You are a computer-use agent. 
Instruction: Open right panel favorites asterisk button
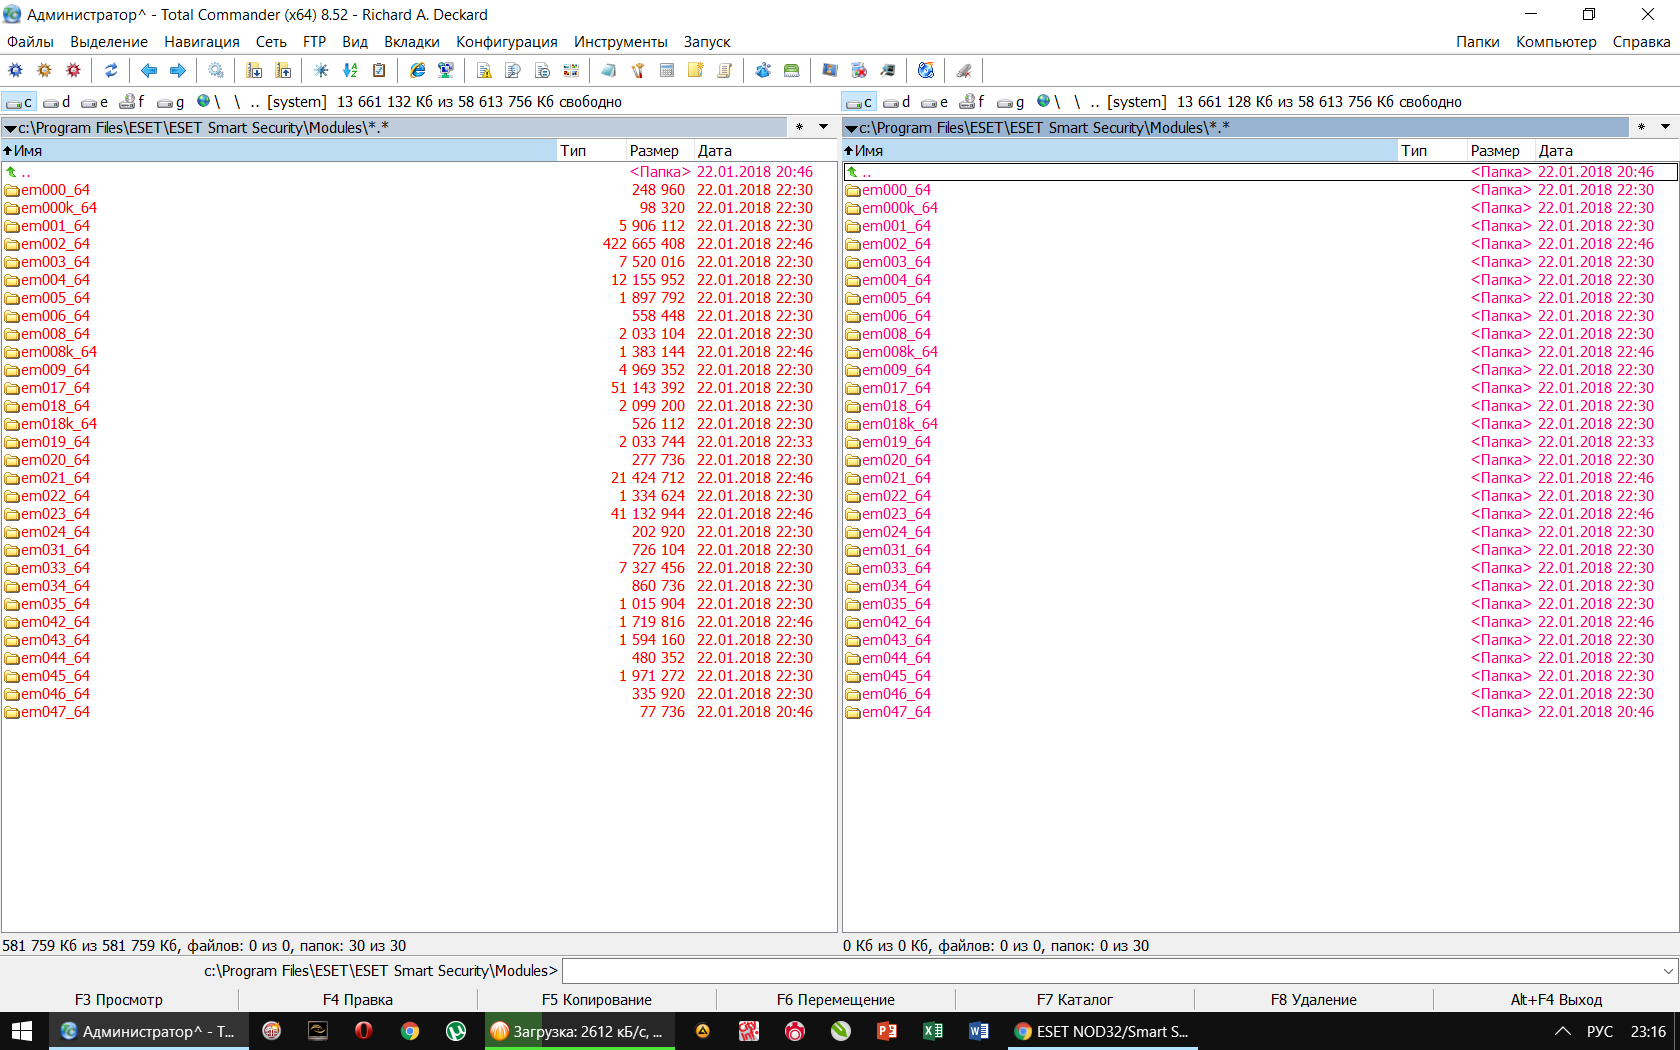1641,127
